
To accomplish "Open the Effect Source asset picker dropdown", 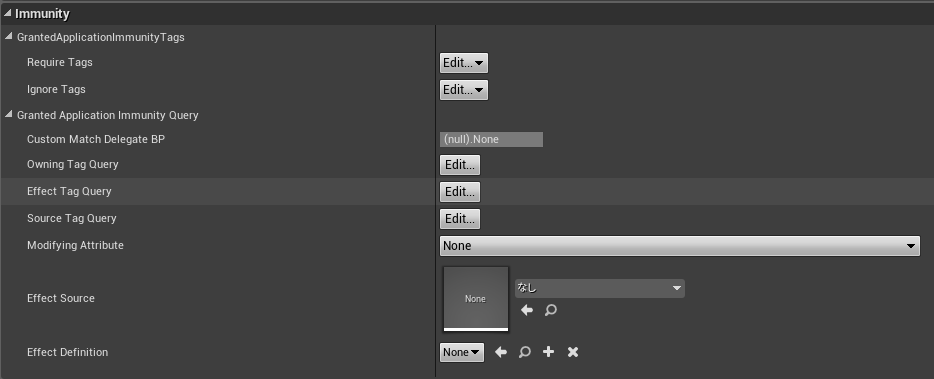I will pyautogui.click(x=599, y=288).
